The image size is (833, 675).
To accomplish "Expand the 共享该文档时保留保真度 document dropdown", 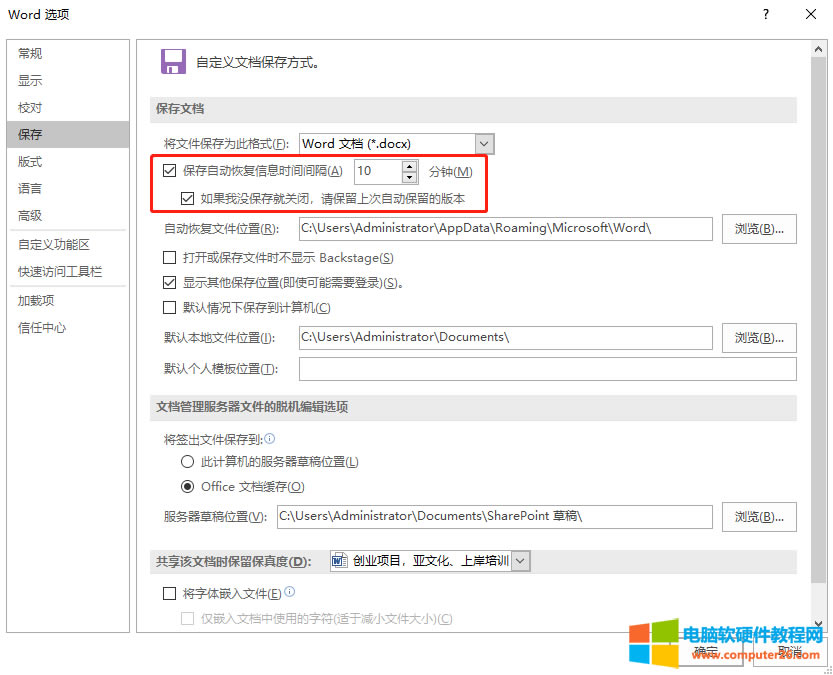I will (520, 561).
